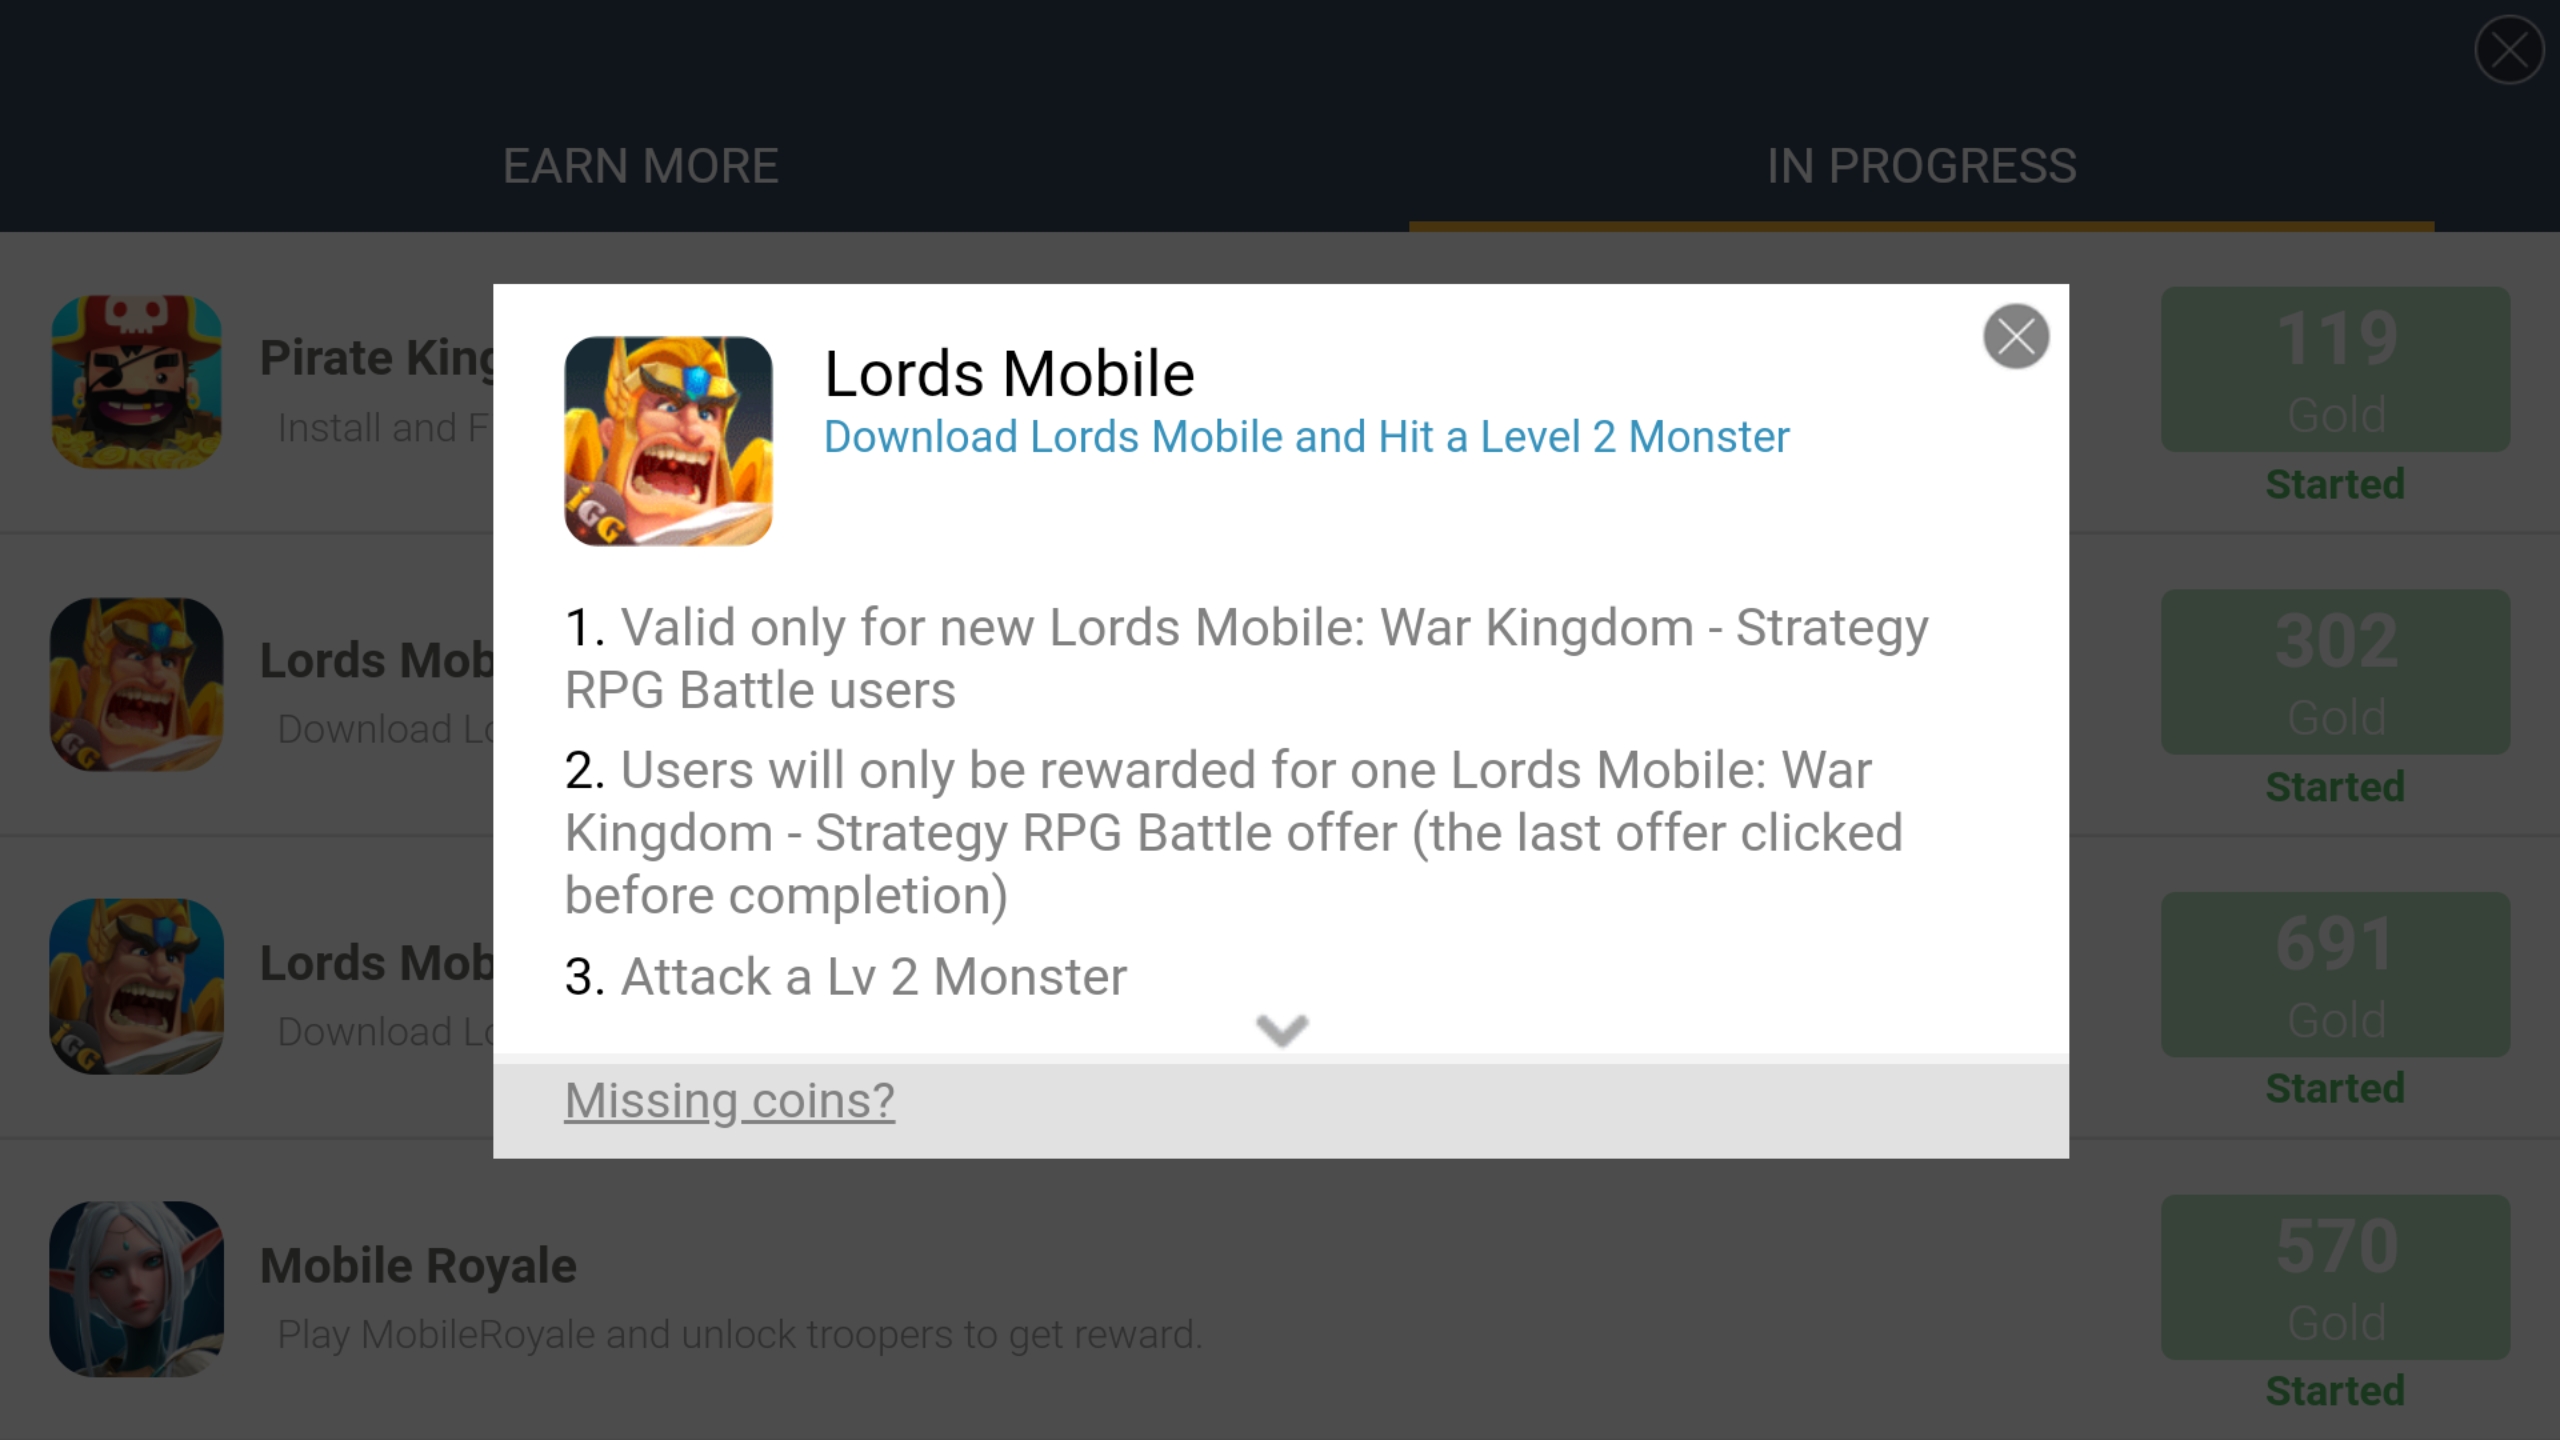Image resolution: width=2560 pixels, height=1440 pixels.
Task: Open the Pirate Kings offer title
Action: click(377, 357)
